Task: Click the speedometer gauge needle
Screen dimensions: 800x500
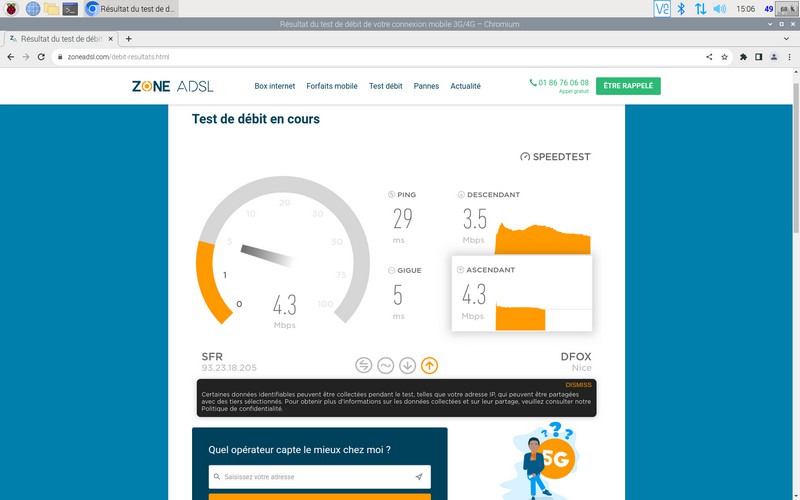Action: click(266, 255)
